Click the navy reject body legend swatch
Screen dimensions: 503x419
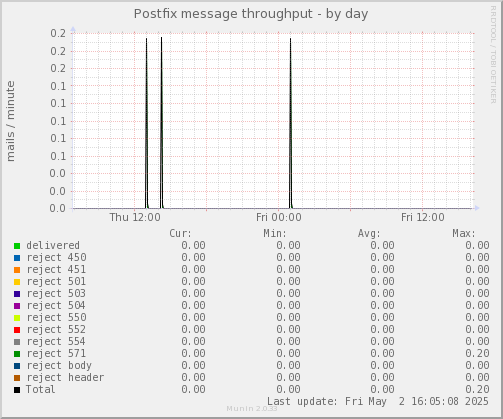click(x=17, y=366)
